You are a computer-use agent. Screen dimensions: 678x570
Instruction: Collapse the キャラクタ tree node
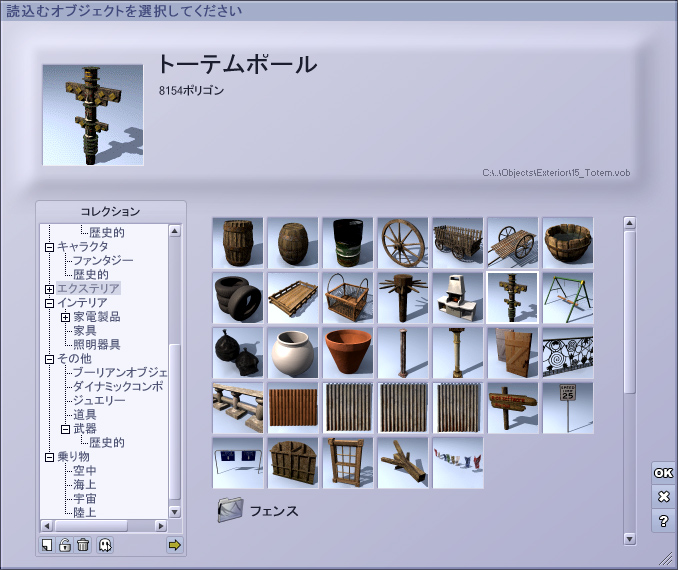(50, 247)
